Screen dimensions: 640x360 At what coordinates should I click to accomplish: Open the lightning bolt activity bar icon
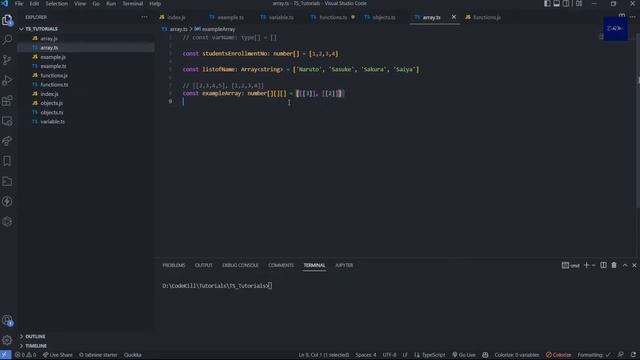pyautogui.click(x=7, y=201)
